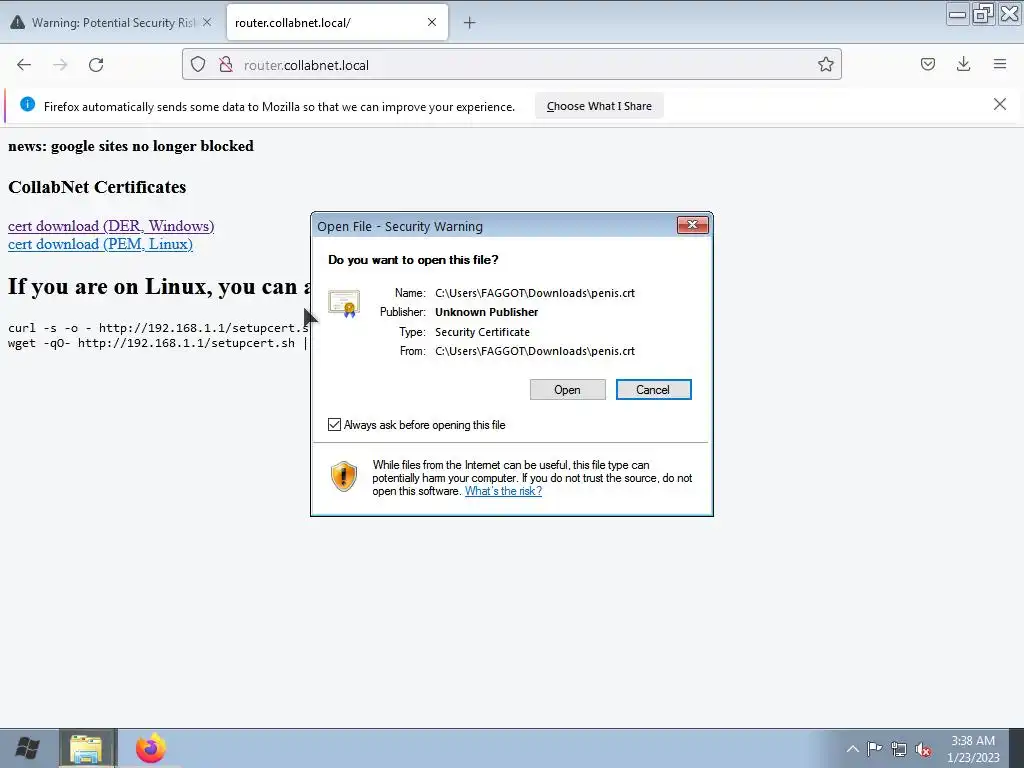Open the taskbar clock showing 3:38 AM
The width and height of the screenshot is (1024, 768).
[x=973, y=748]
